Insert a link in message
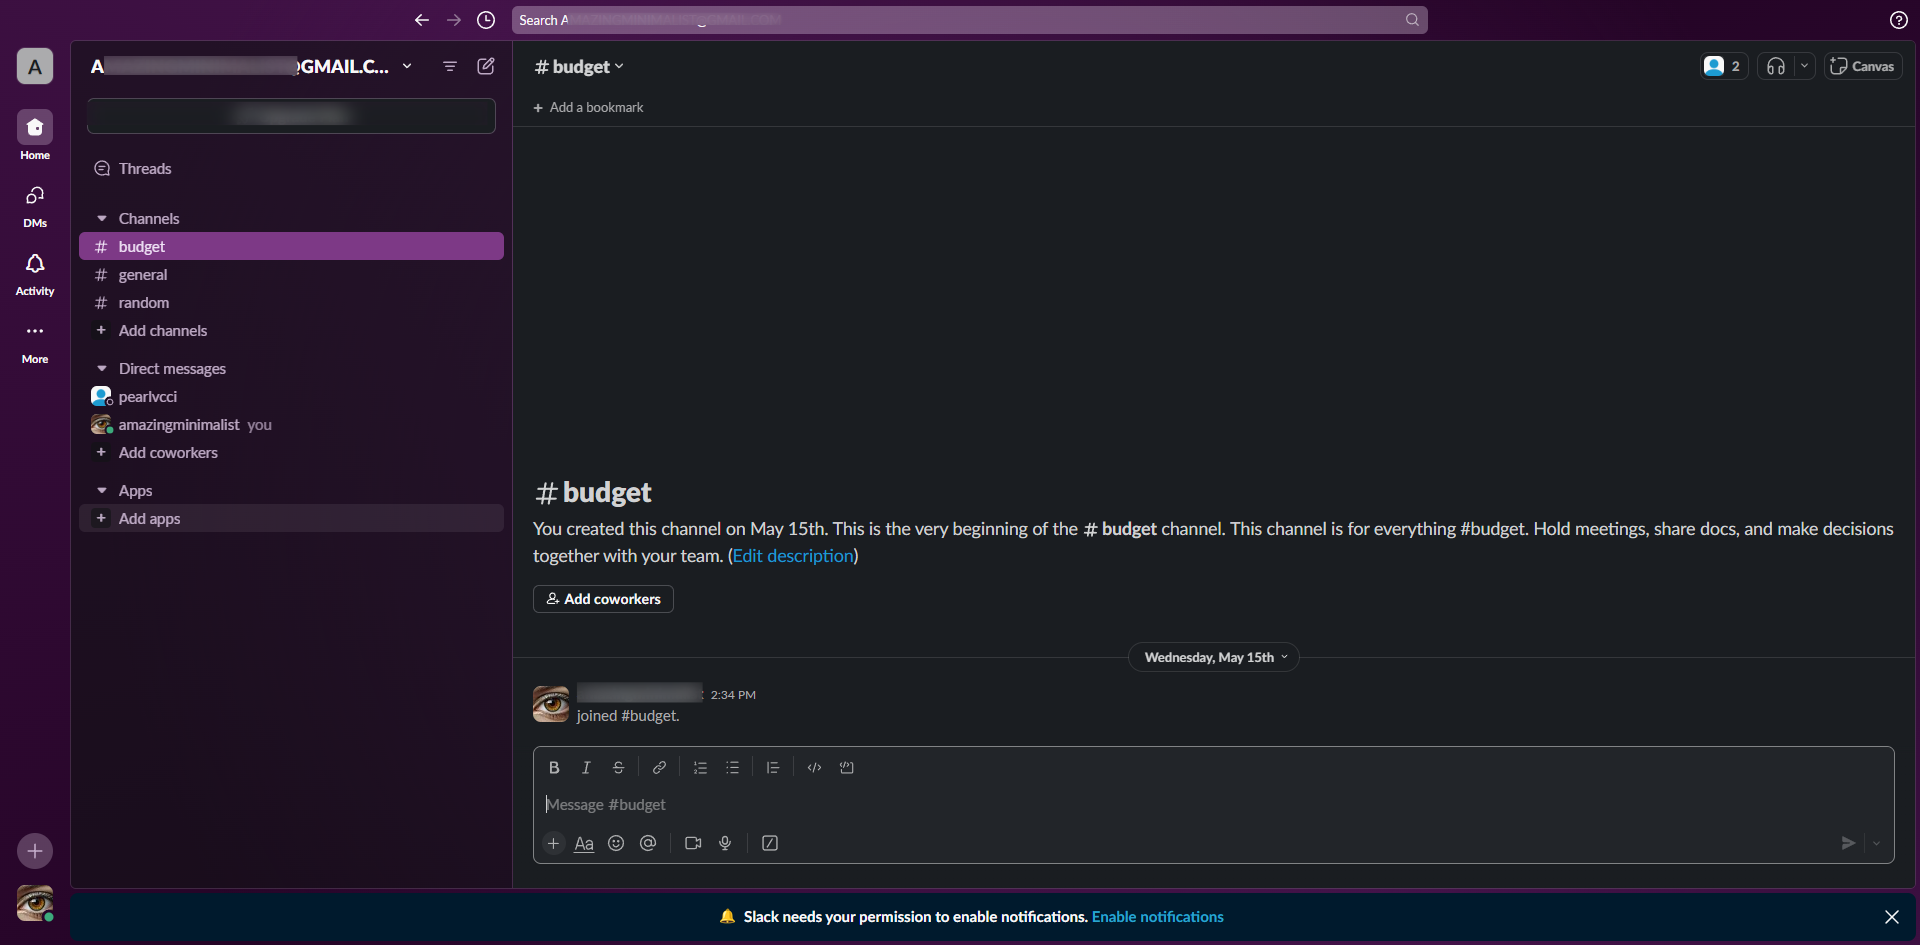 point(659,768)
